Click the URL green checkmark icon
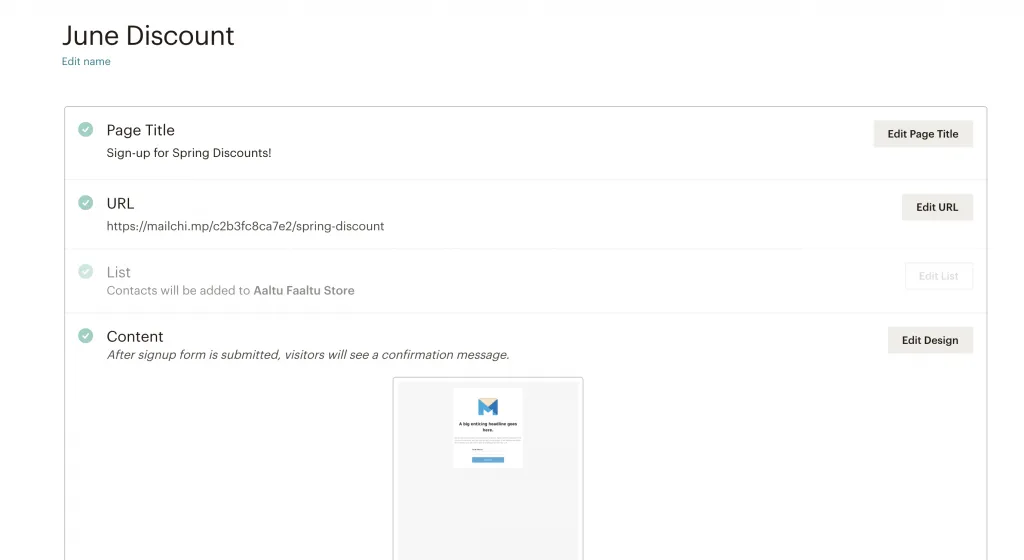1024x560 pixels. [x=86, y=202]
